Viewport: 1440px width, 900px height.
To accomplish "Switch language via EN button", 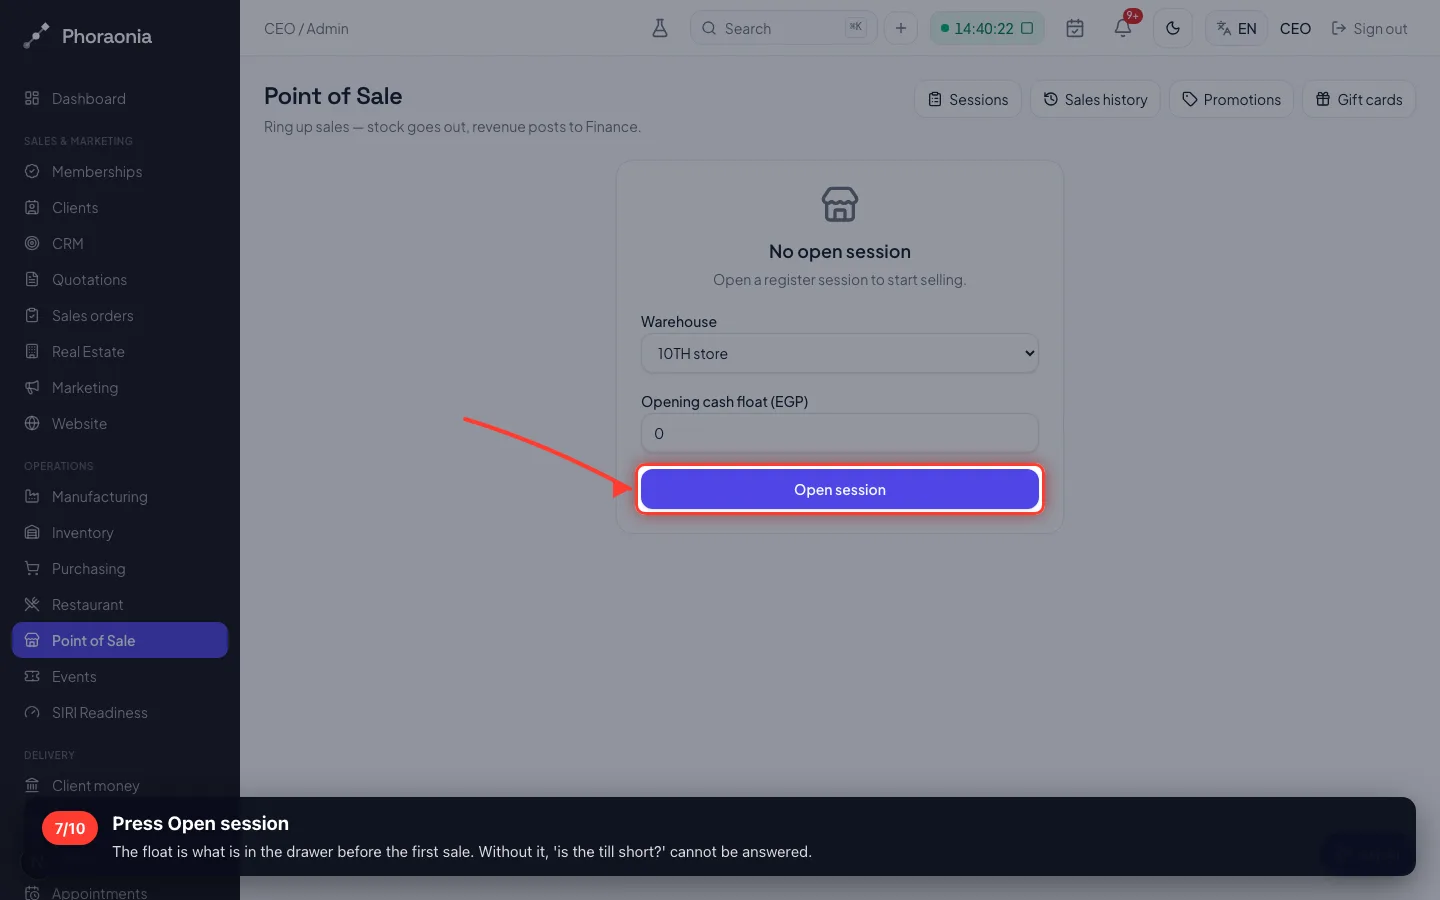I will pyautogui.click(x=1237, y=28).
